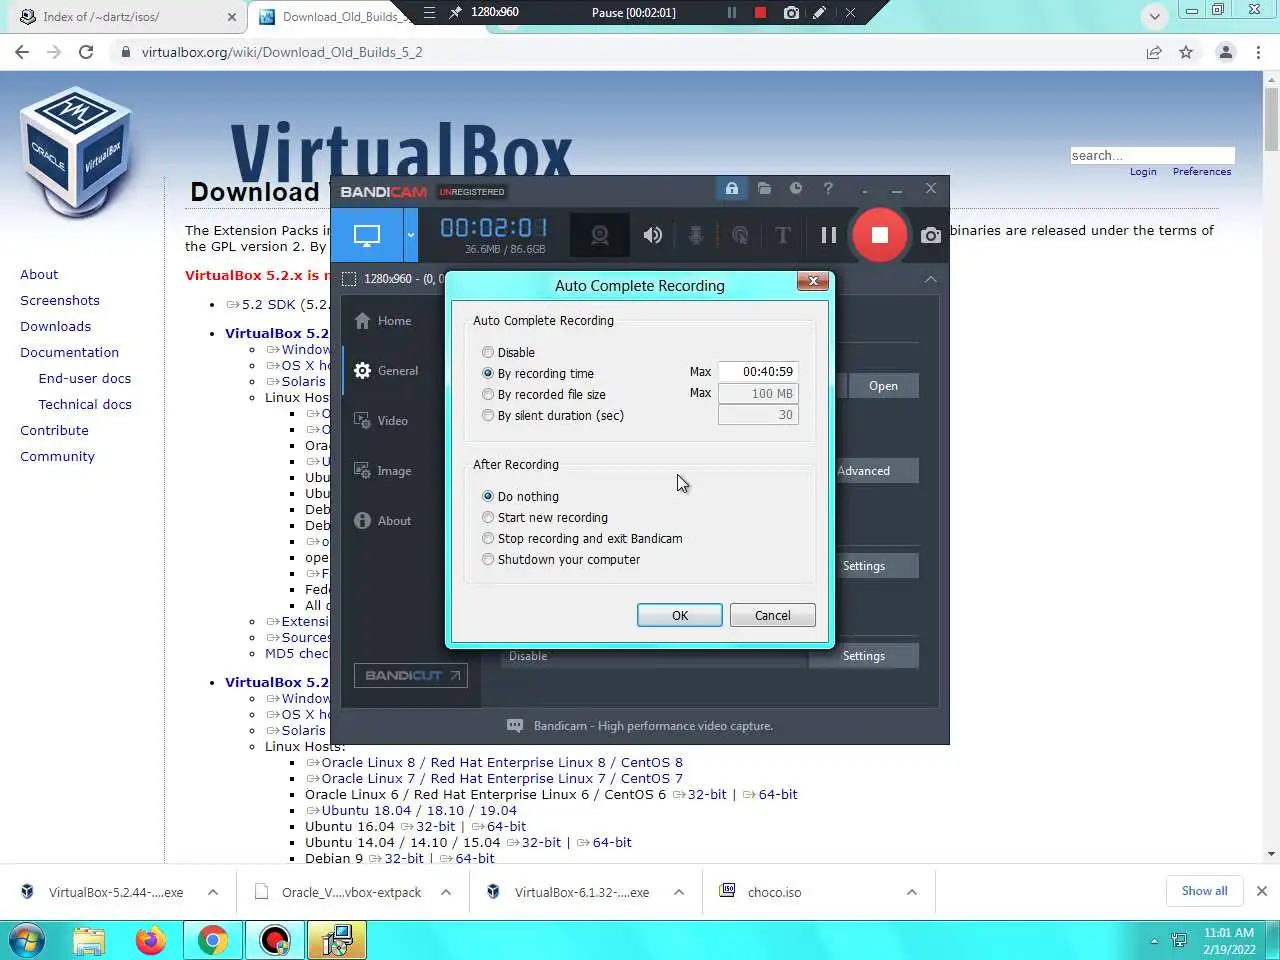Open Bandicam help question mark icon
1280x960 pixels.
point(828,188)
